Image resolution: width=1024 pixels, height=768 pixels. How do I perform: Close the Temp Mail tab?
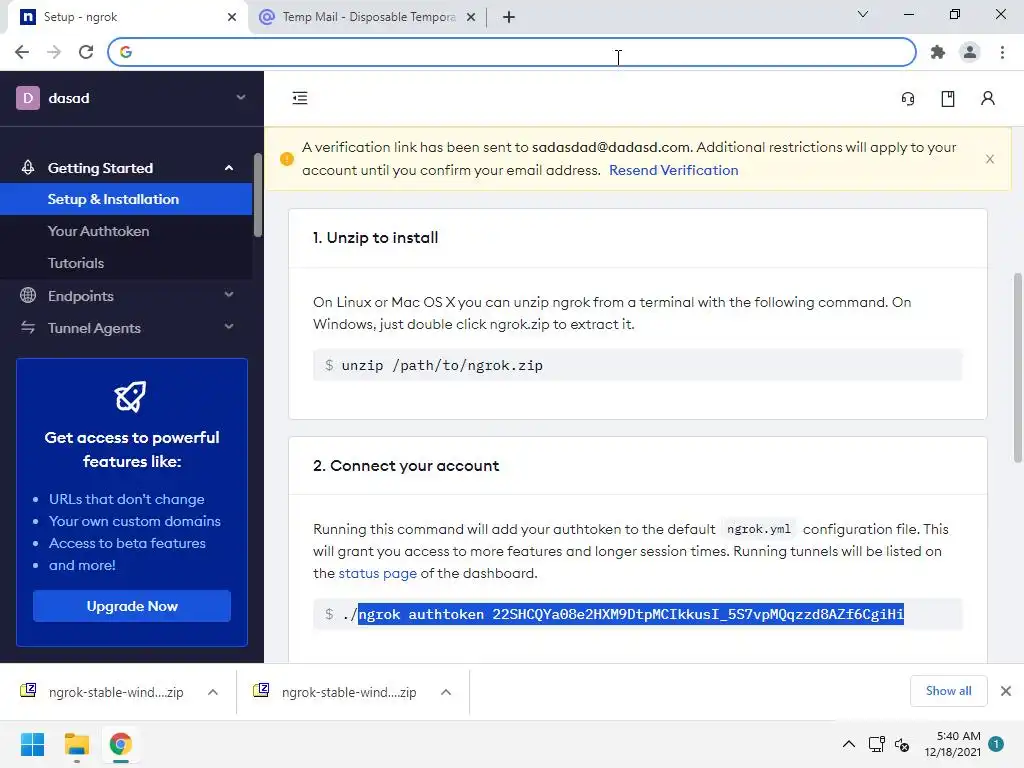tap(471, 17)
